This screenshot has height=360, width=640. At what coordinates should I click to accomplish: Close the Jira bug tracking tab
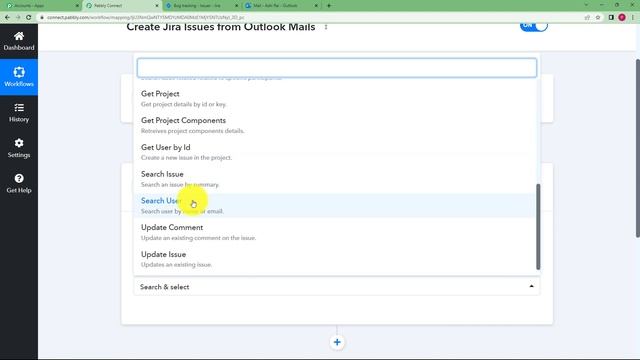coord(236,6)
